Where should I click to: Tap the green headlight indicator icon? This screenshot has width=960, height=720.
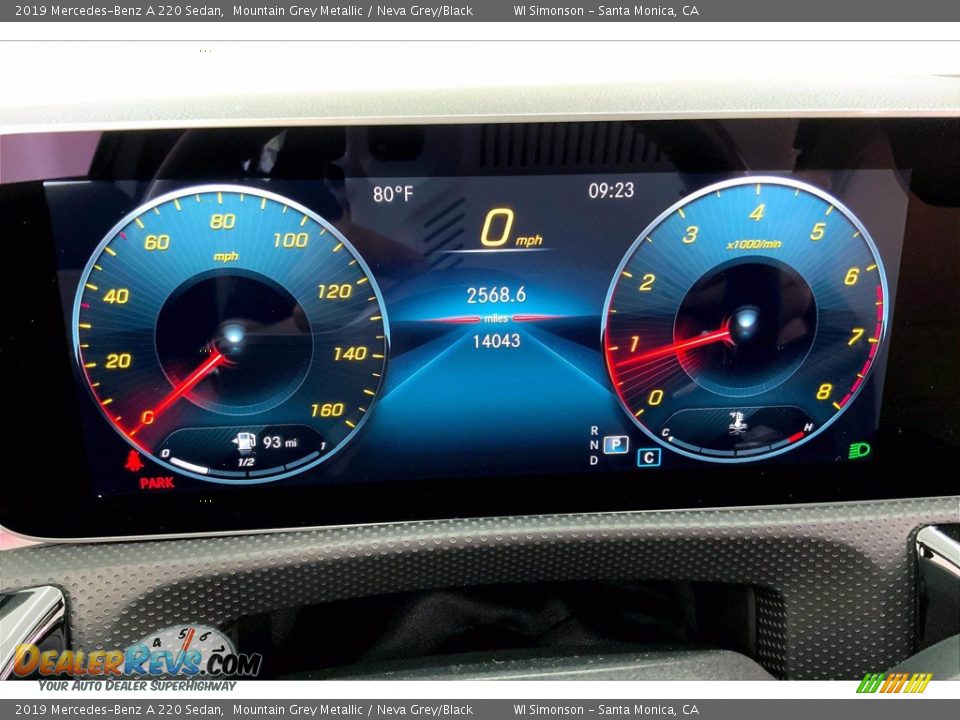pos(859,451)
